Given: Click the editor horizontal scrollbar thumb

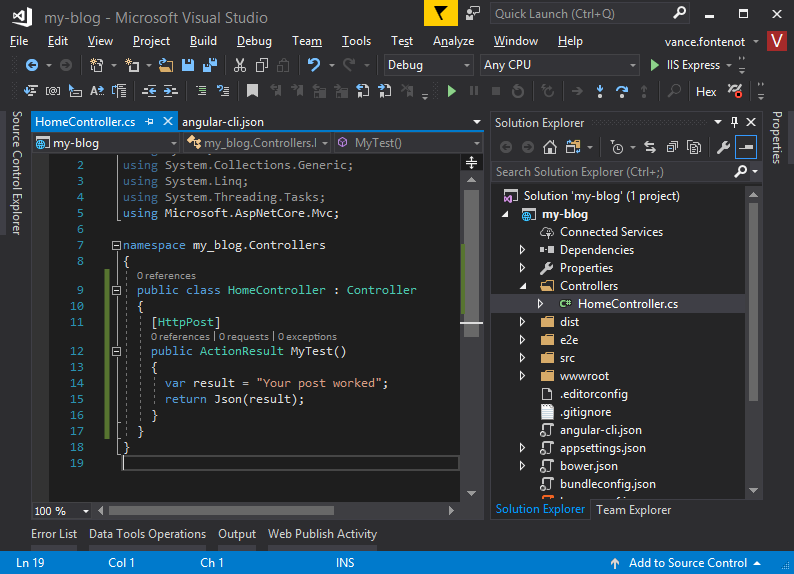Looking at the screenshot, I should (x=221, y=511).
